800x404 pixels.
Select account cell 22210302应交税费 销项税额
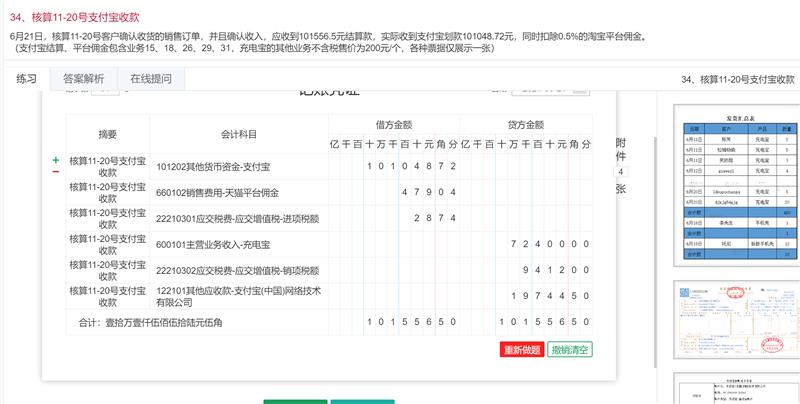(235, 270)
